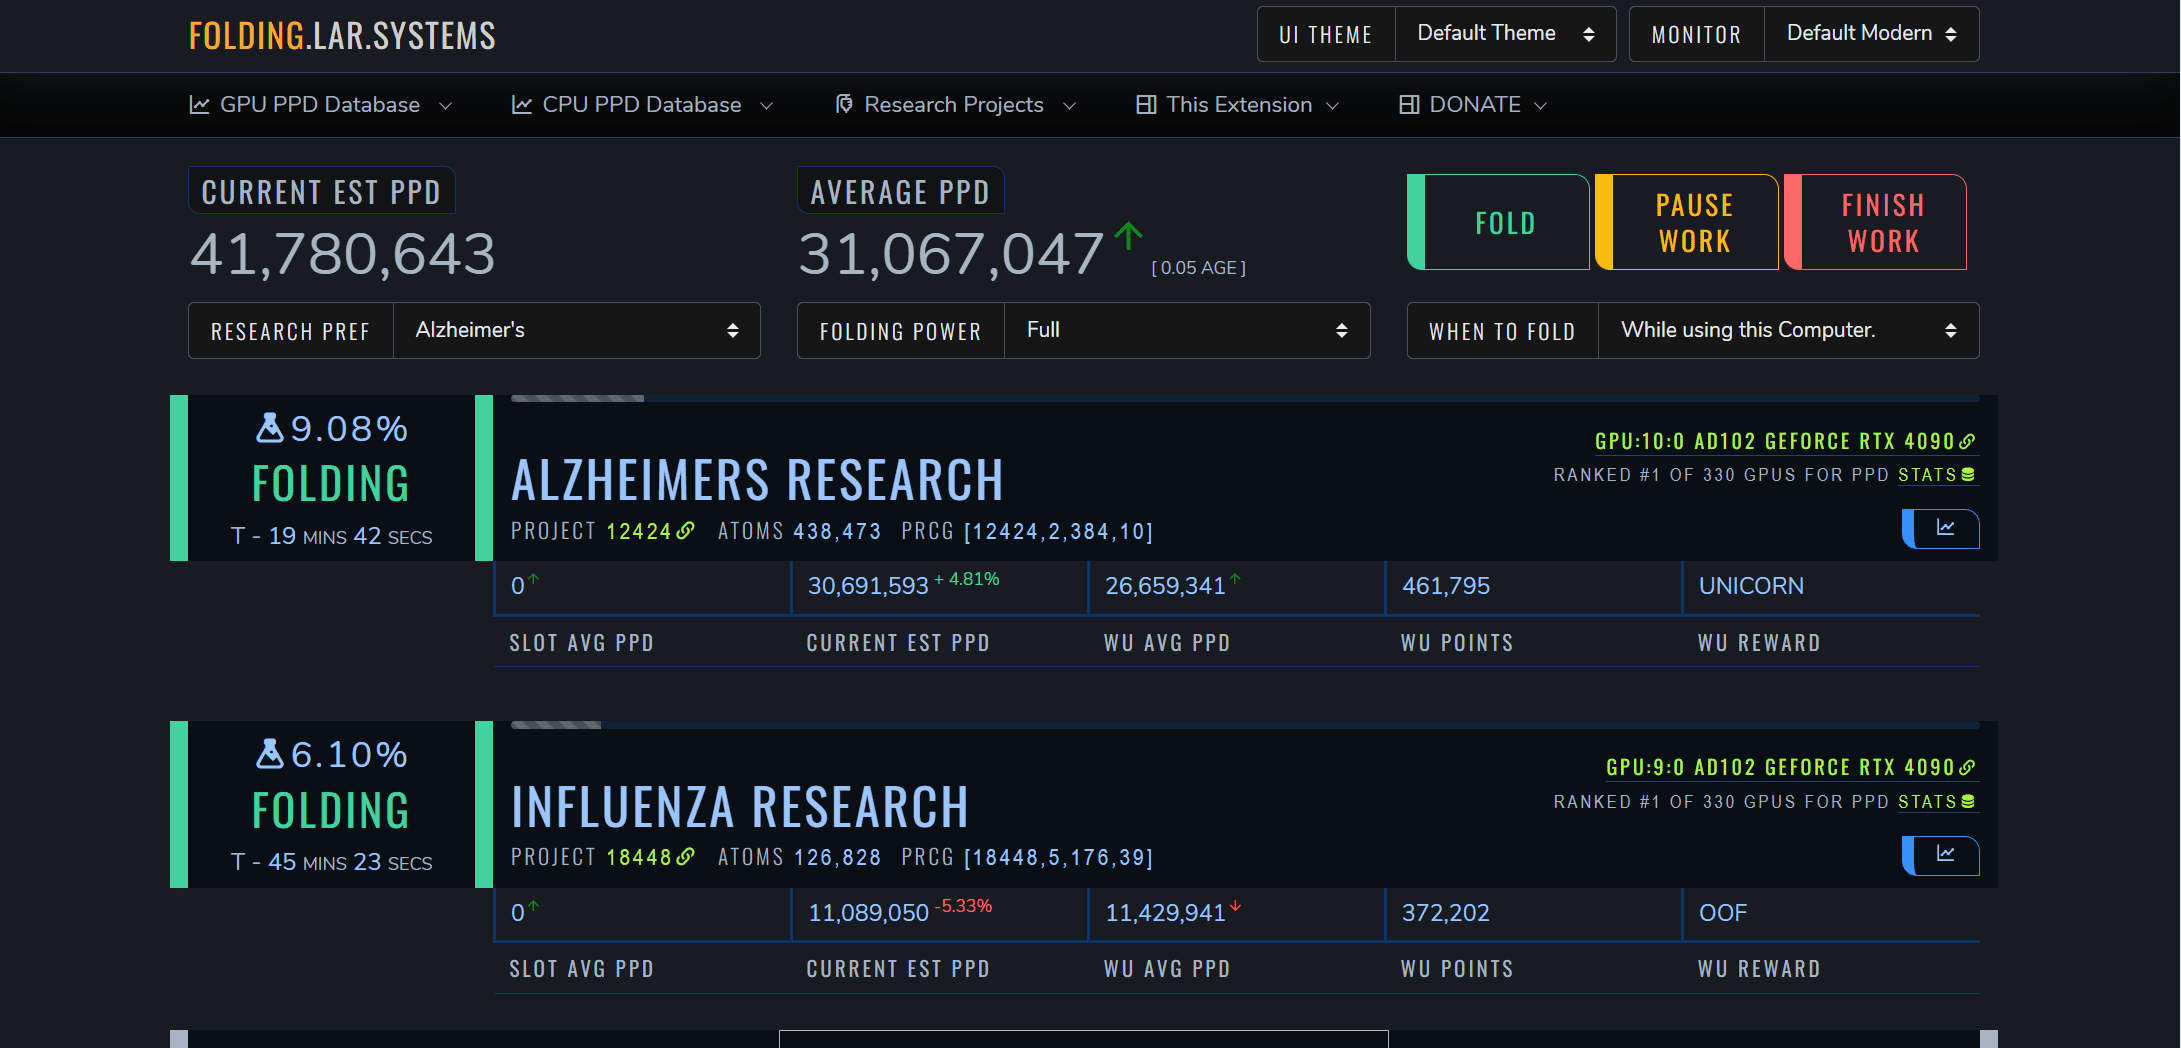The width and height of the screenshot is (2181, 1048).
Task: Open project 12424 link
Action: 650,531
